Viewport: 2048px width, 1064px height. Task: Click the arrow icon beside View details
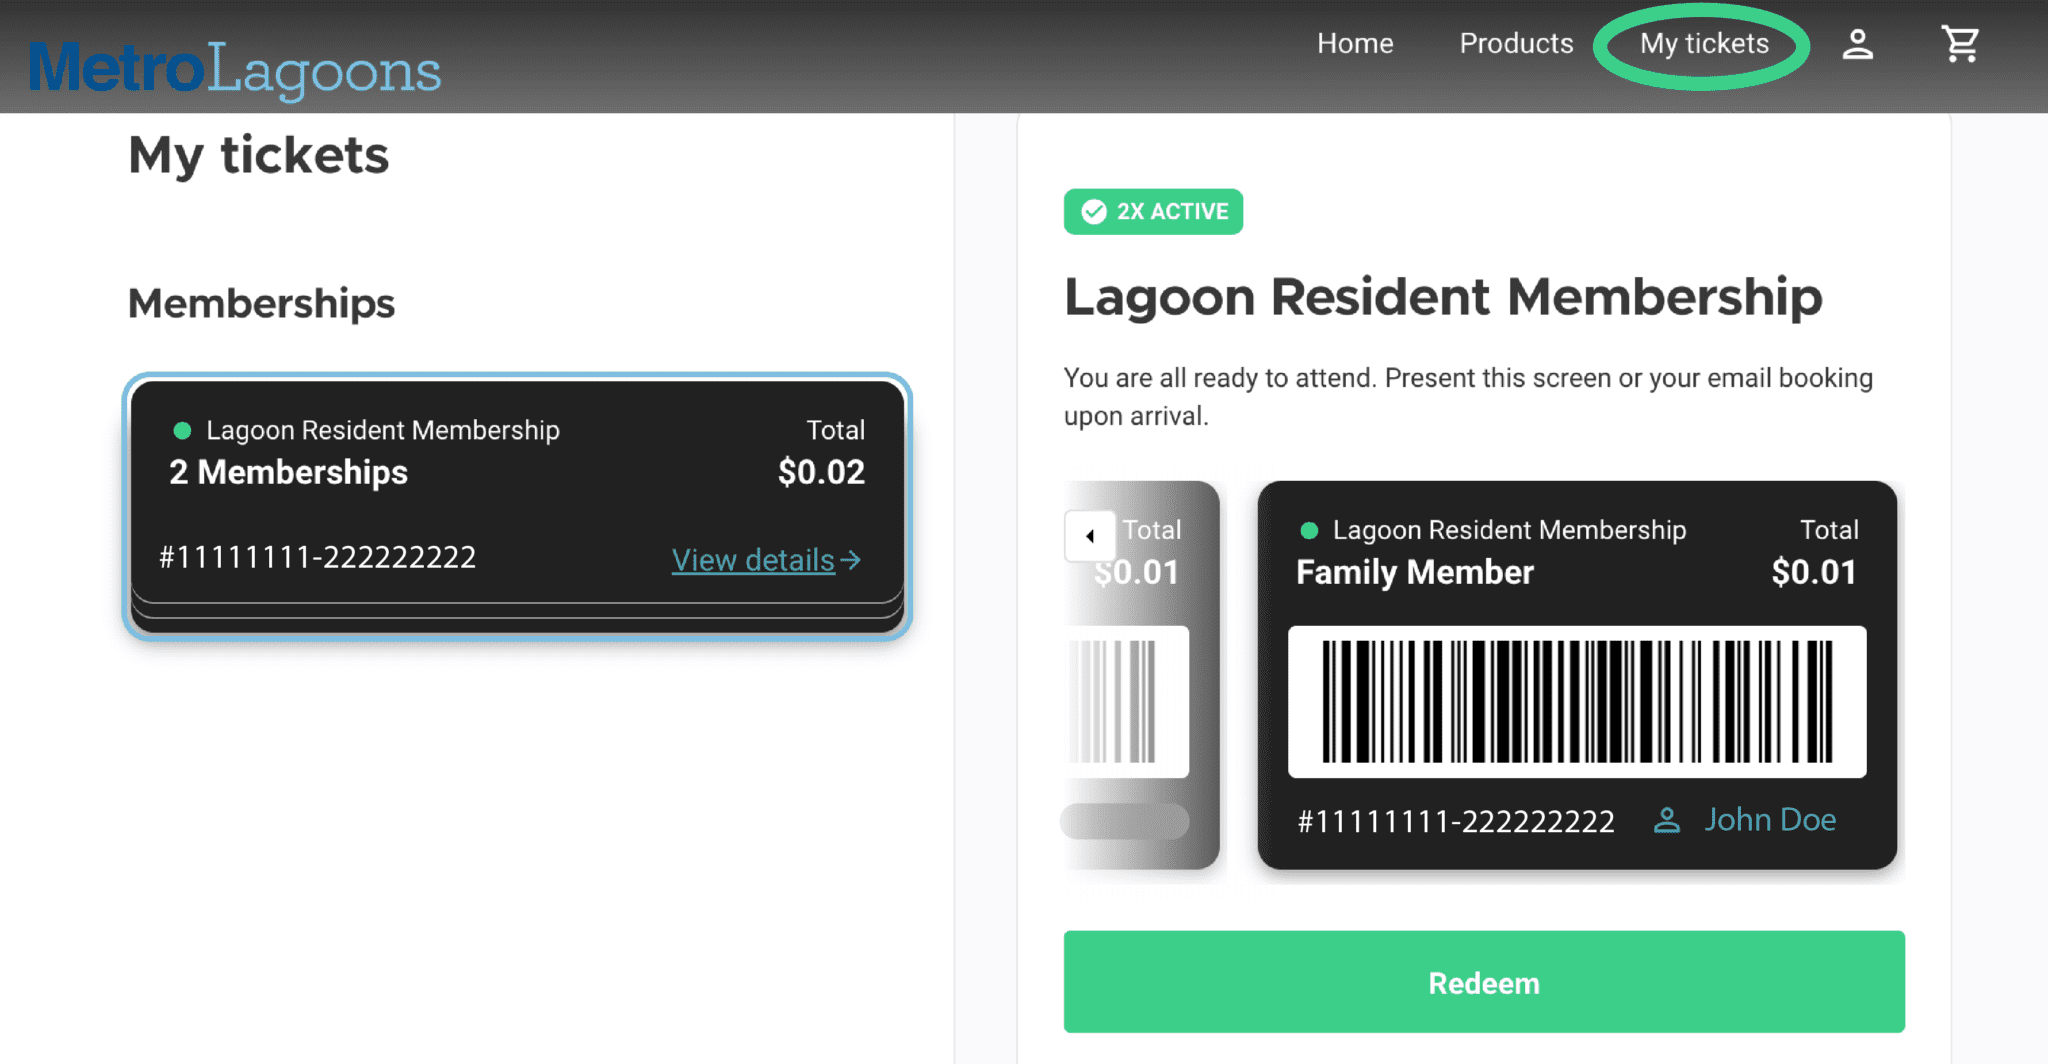[x=852, y=560]
